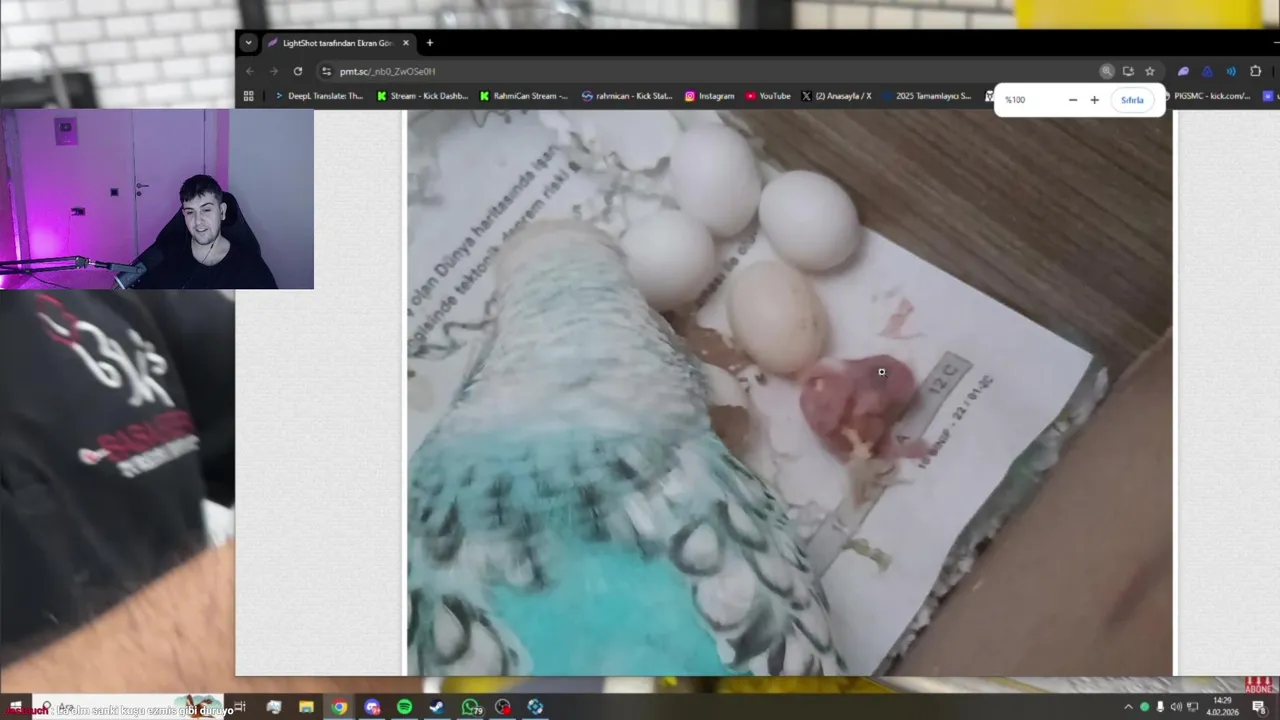
Task: Click the prnt.sc address bar
Action: click(x=710, y=71)
